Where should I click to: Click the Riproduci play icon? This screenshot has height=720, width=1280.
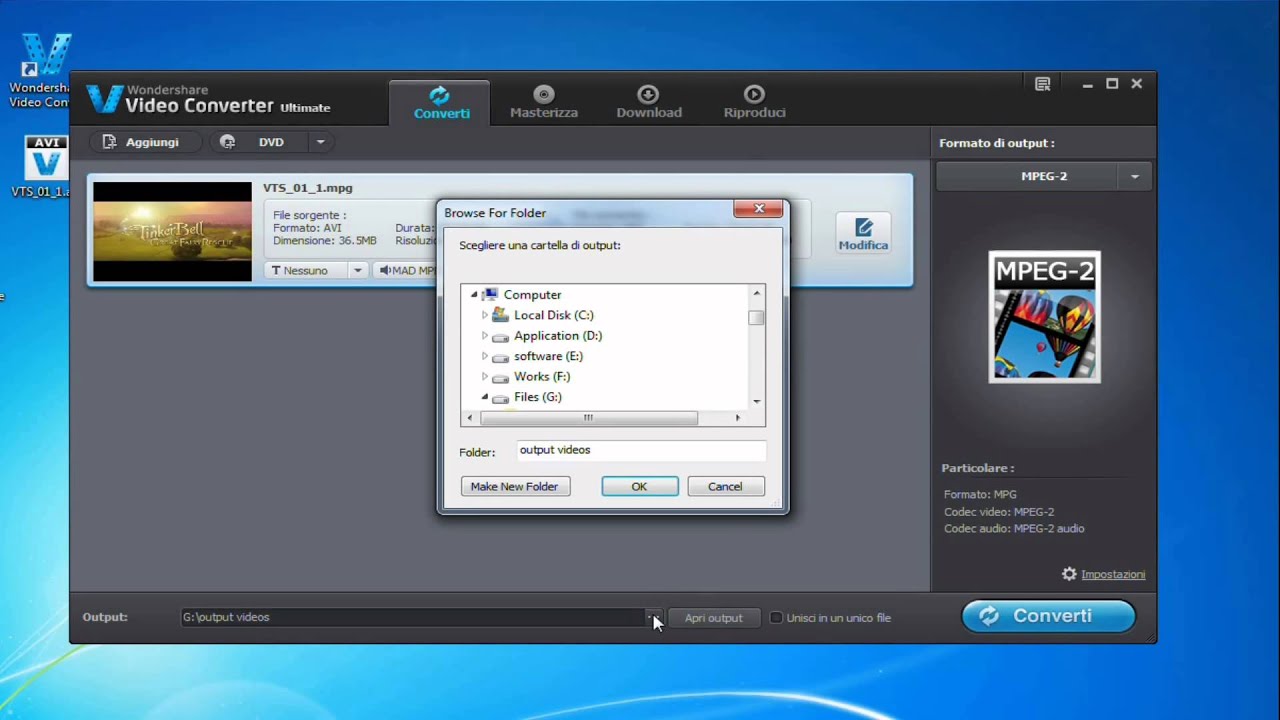[754, 95]
